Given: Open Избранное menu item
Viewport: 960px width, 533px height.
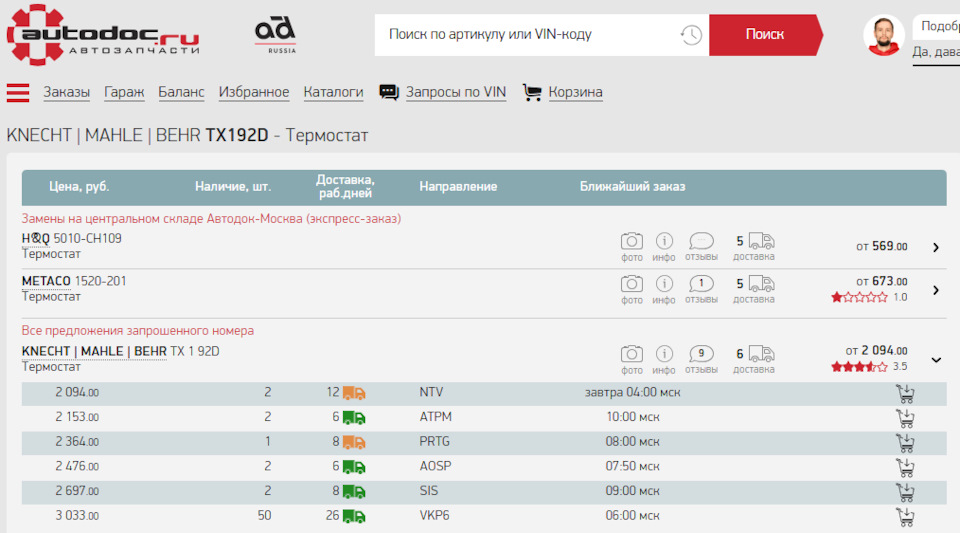Looking at the screenshot, I should tap(254, 92).
